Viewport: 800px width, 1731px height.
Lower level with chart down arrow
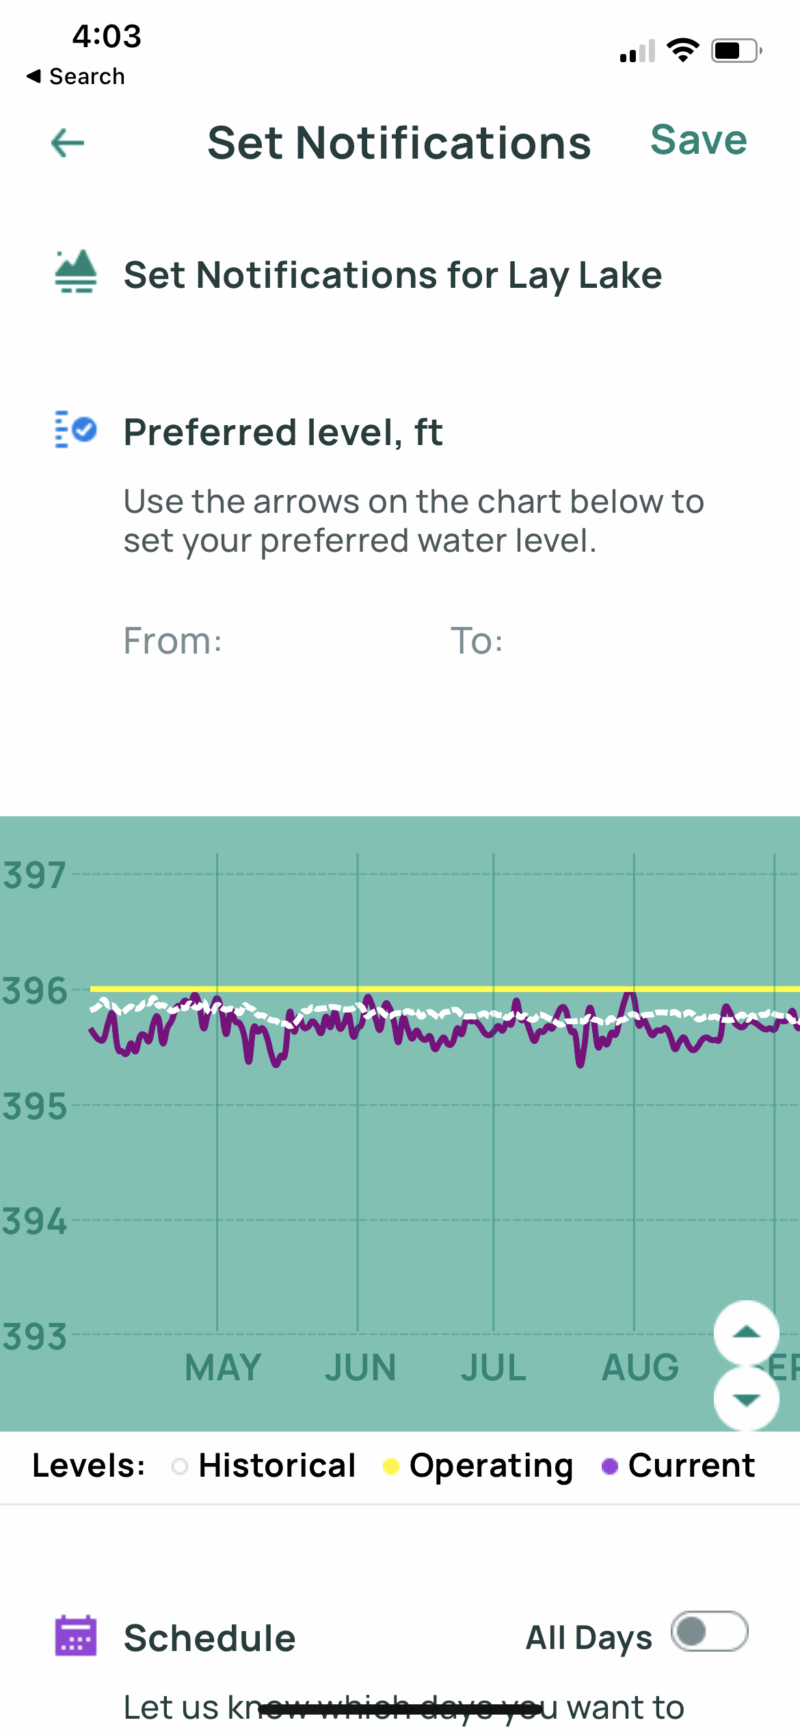pos(746,1399)
